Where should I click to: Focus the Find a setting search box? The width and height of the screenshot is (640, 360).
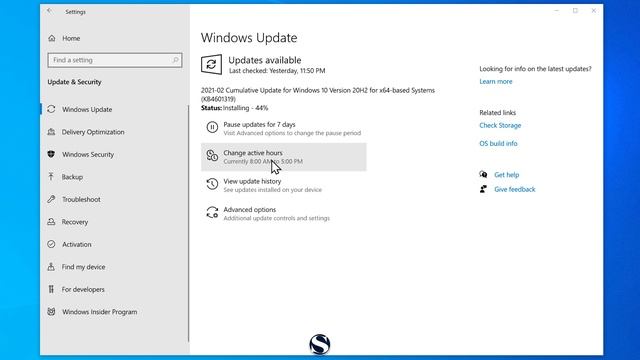click(115, 60)
